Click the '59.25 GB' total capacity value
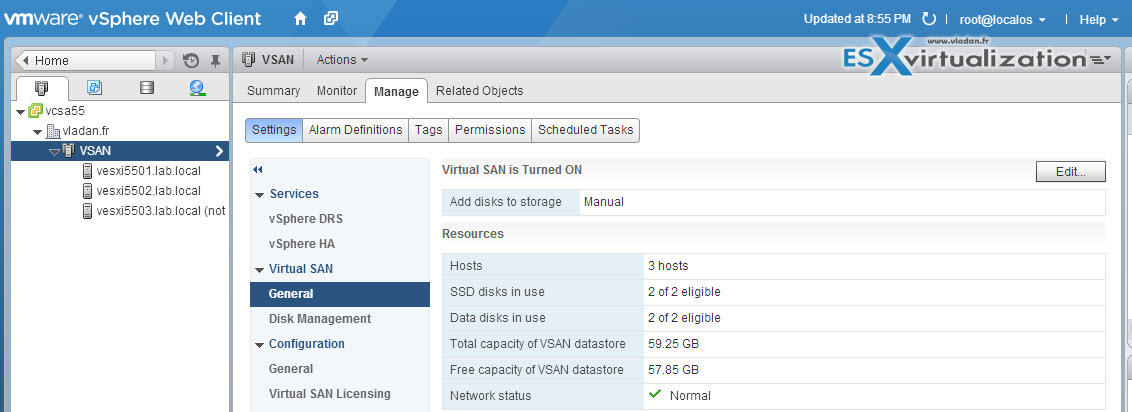Viewport: 1132px width, 412px height. (x=674, y=343)
